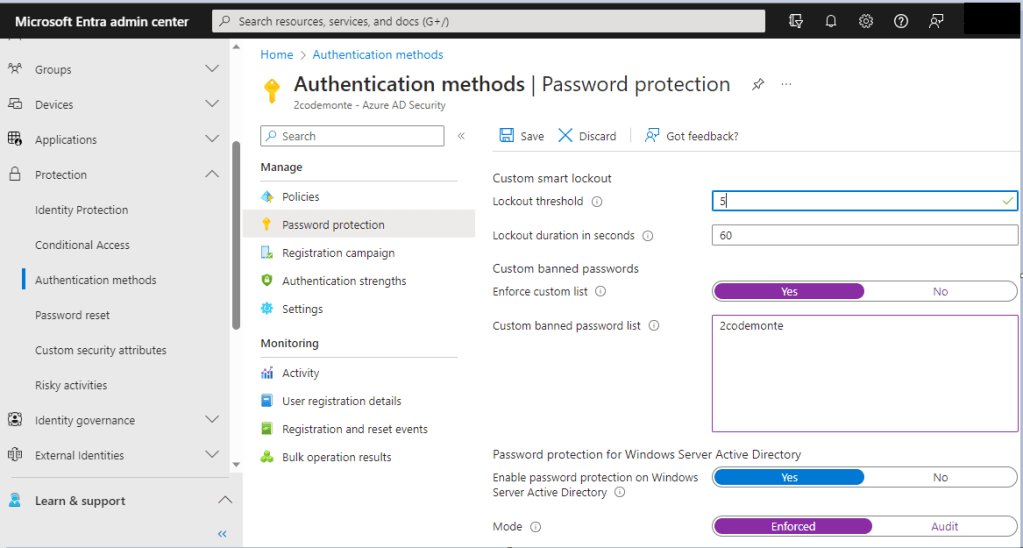Open Conditional Access in sidebar
This screenshot has width=1023, height=548.
coord(82,245)
